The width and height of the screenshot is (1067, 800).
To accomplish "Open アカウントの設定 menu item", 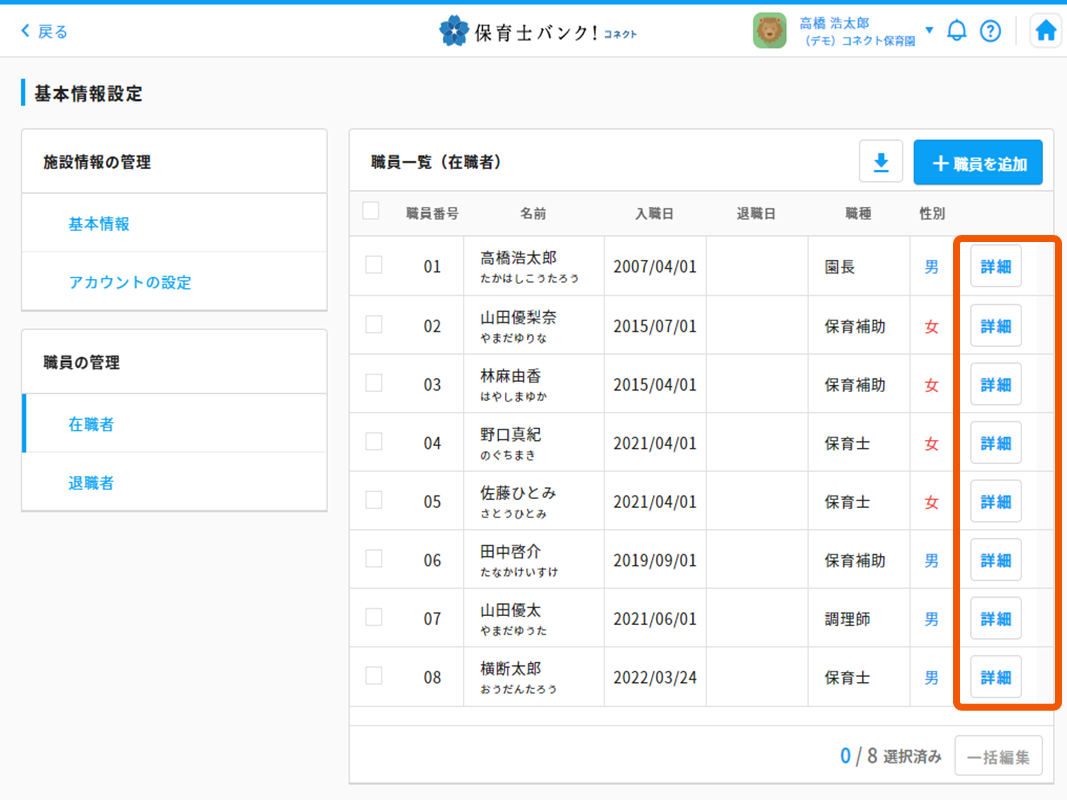I will (x=130, y=282).
